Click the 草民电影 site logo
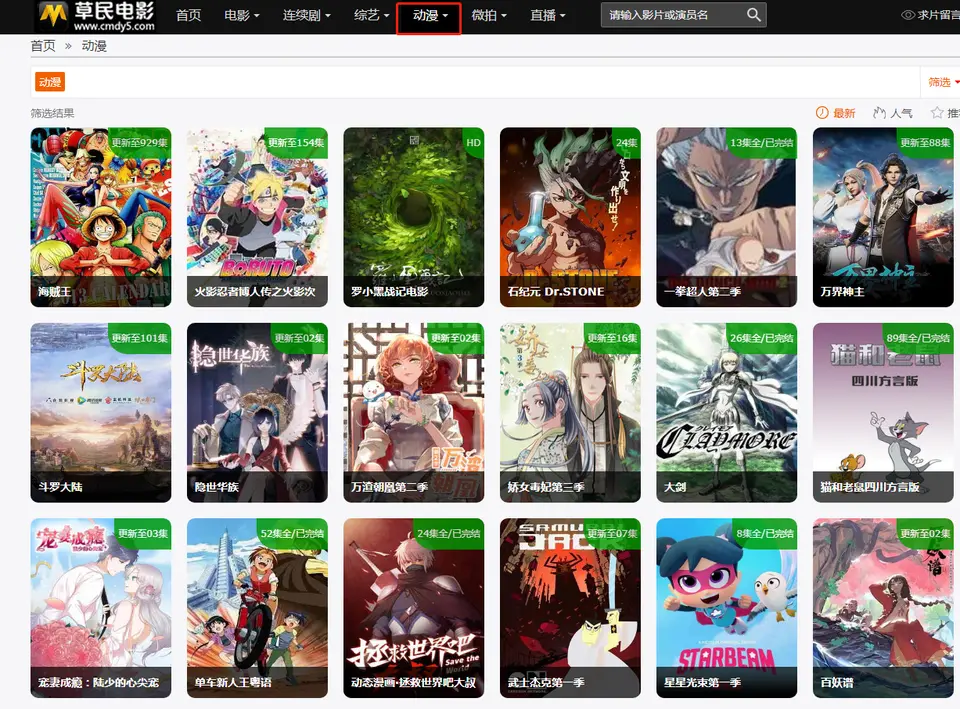The image size is (960, 709). (x=96, y=16)
